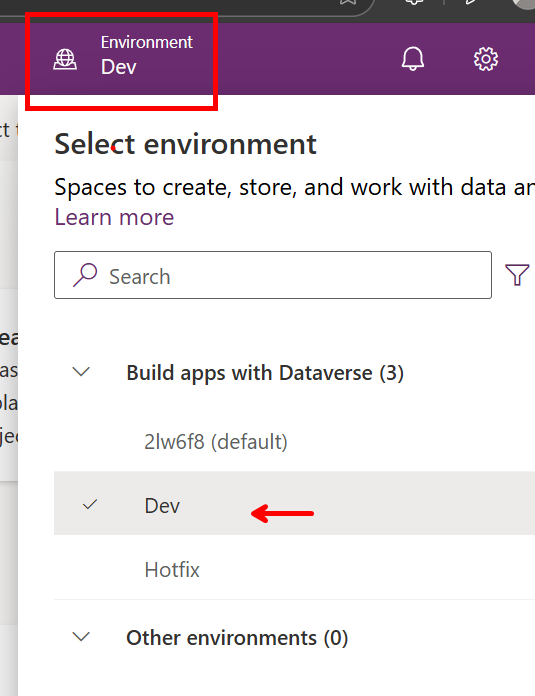Image resolution: width=535 pixels, height=696 pixels.
Task: Select the 2lw6f8 (default) environment
Action: point(216,442)
